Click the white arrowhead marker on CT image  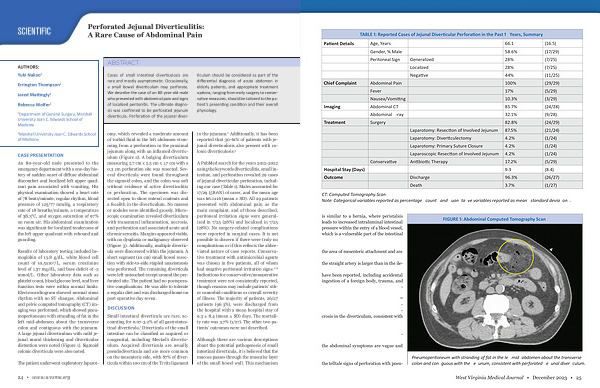(551, 249)
